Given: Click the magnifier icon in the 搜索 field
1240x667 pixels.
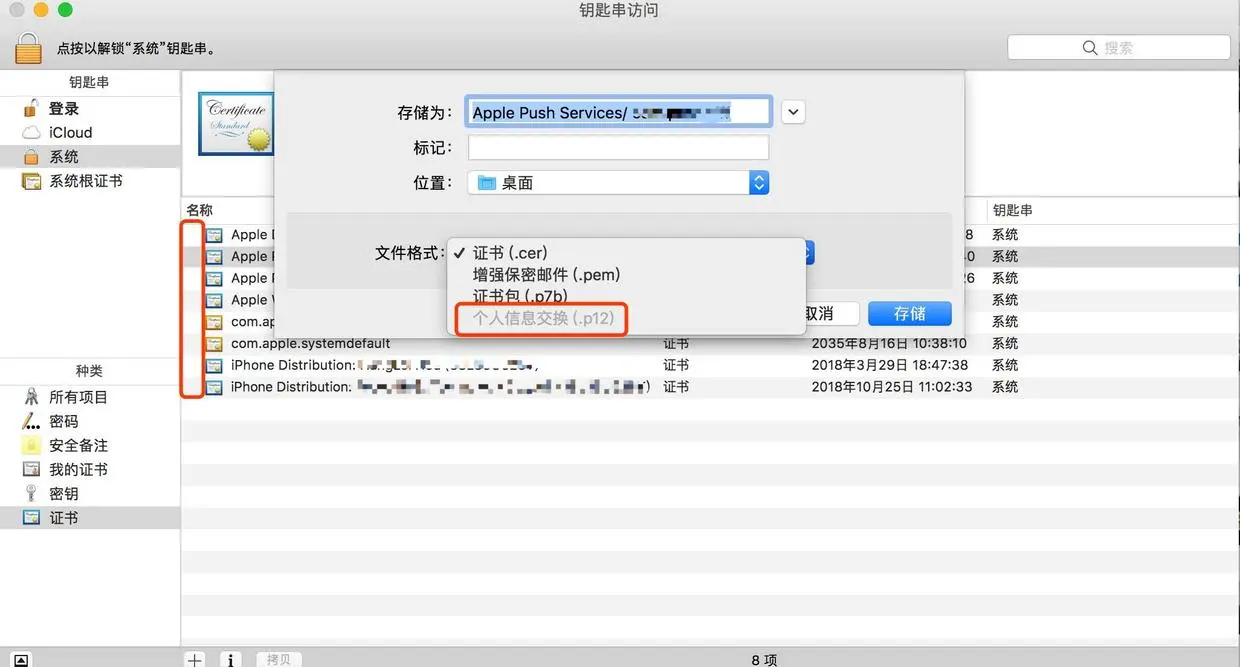Looking at the screenshot, I should 1089,46.
